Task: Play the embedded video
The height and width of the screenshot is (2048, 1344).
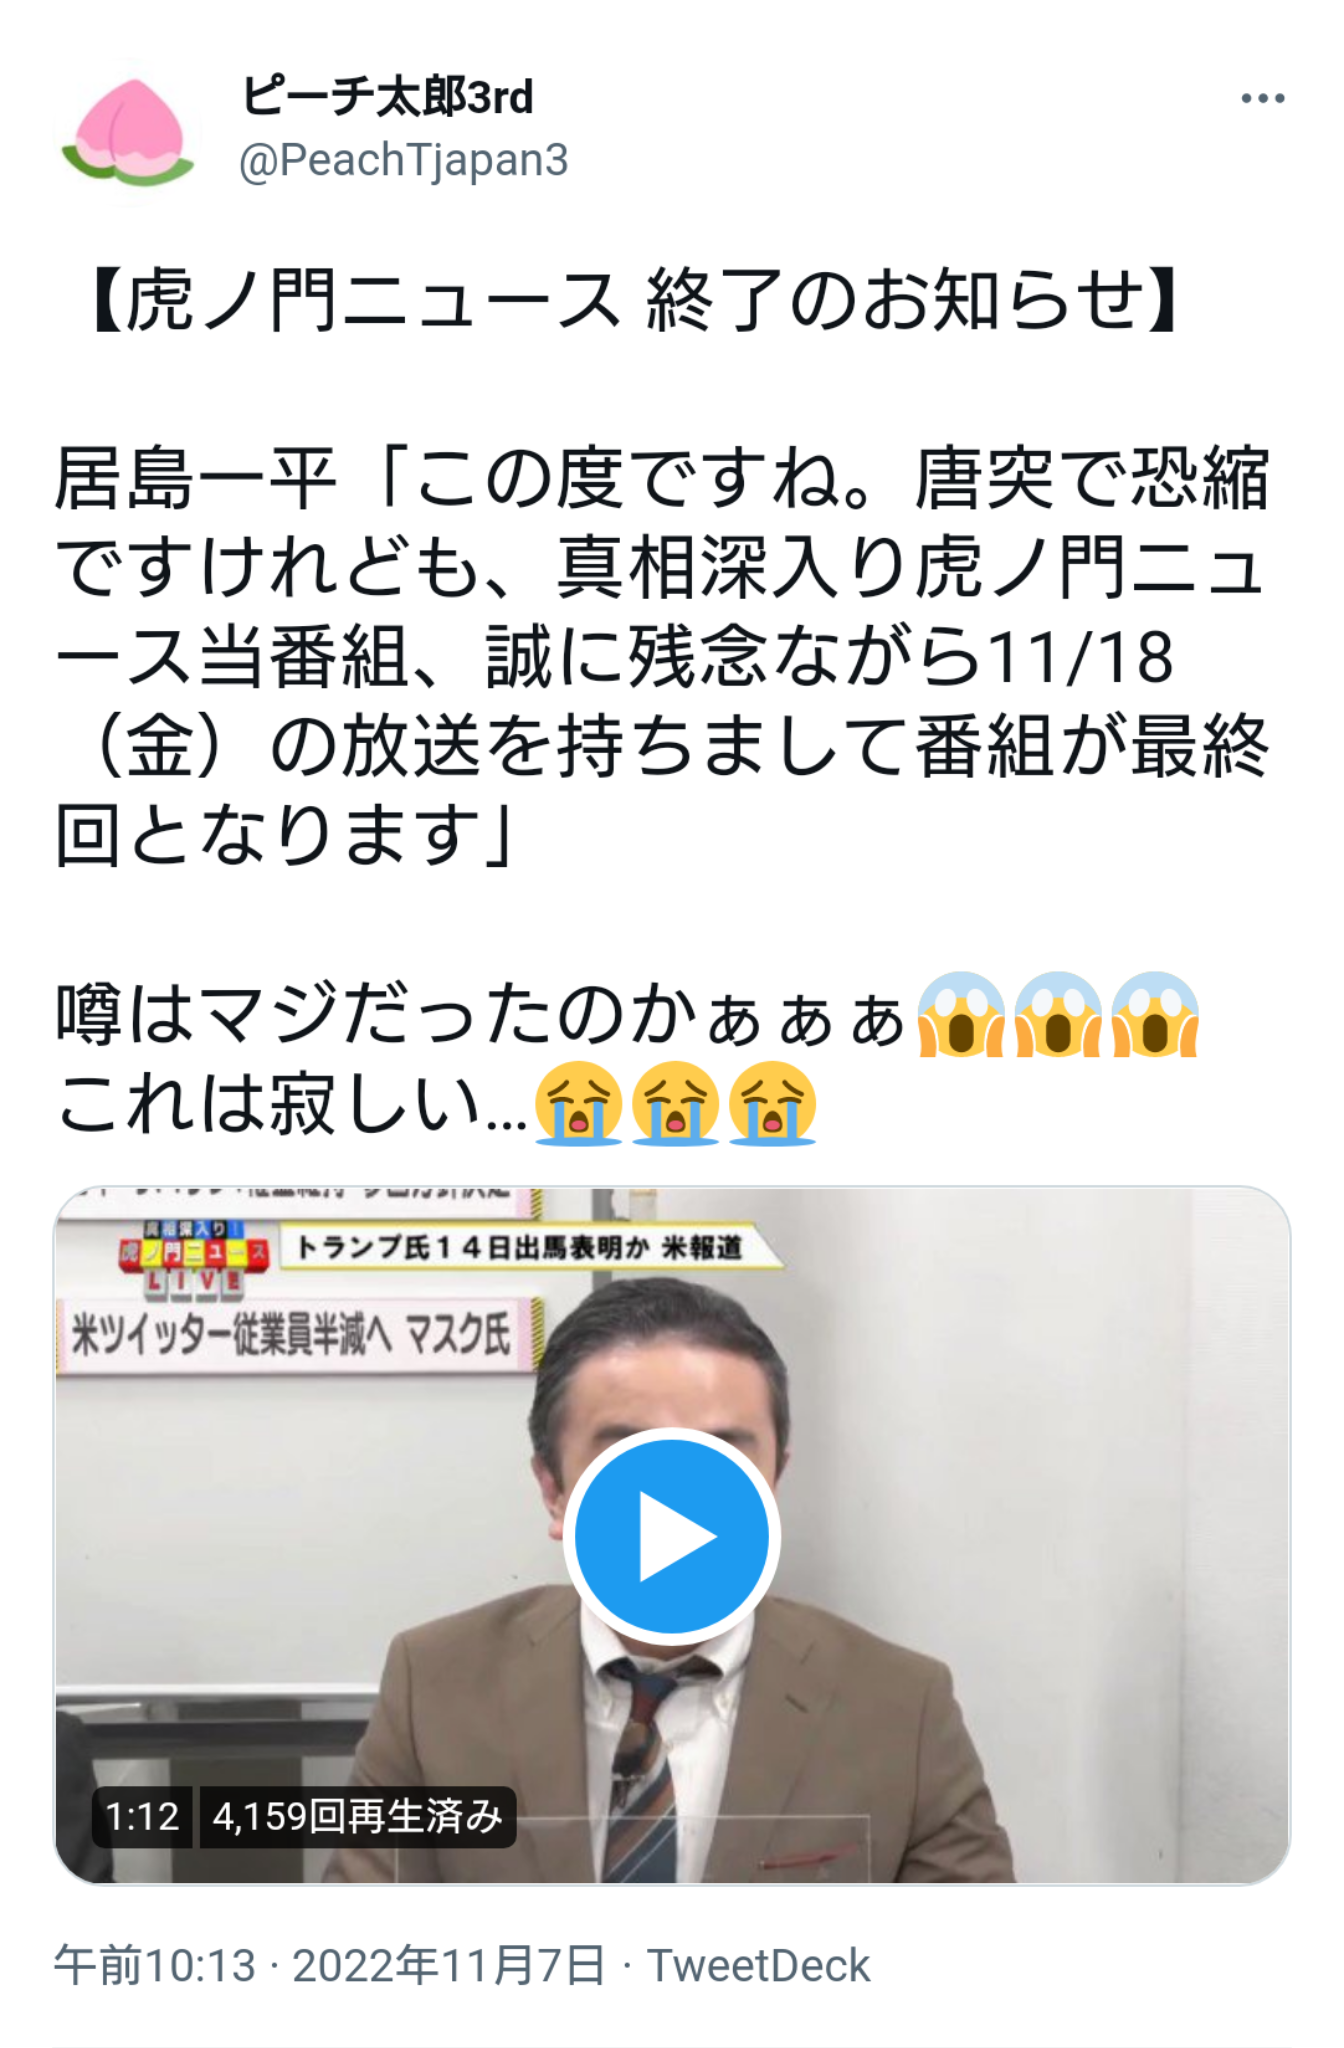Action: 672,1536
